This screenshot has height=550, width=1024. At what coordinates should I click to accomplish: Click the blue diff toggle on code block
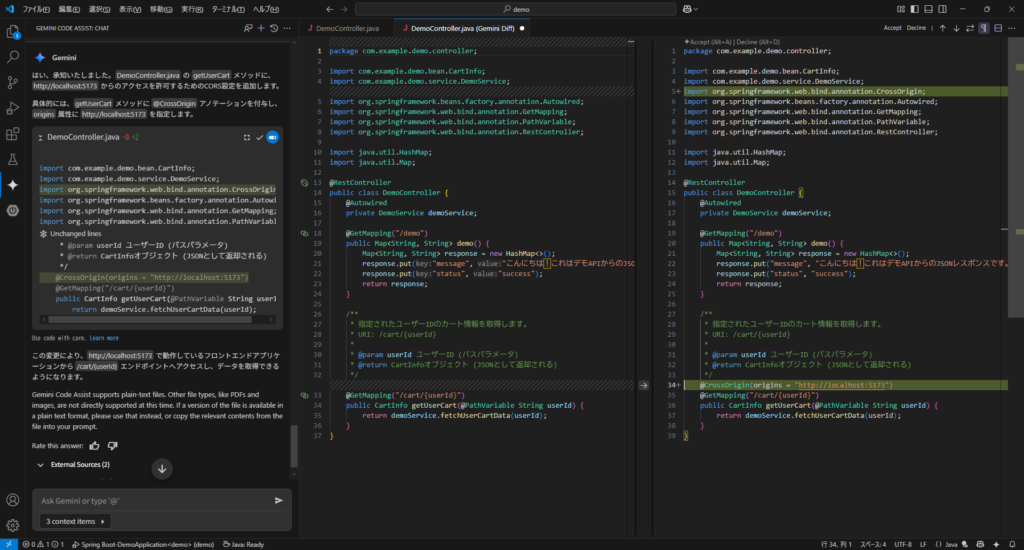click(x=272, y=138)
